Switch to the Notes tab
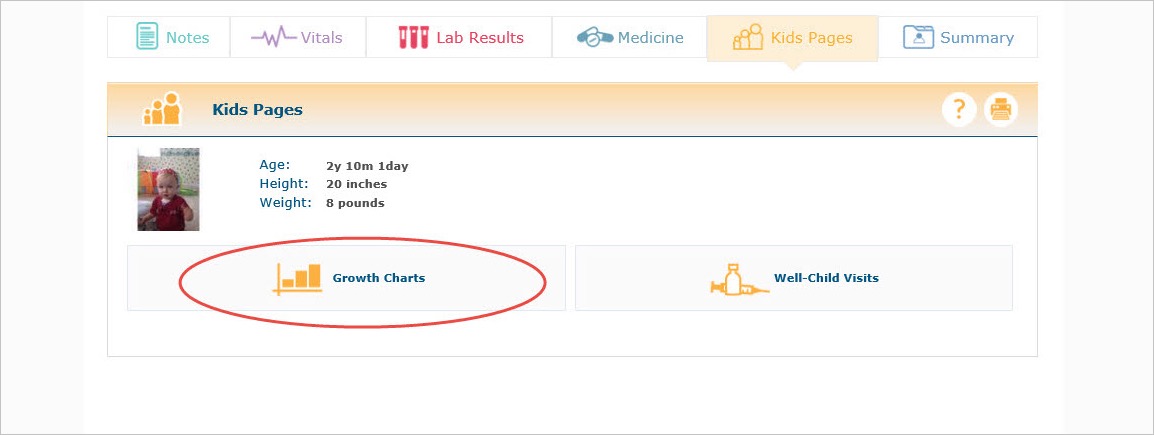Viewport: 1154px width, 435px height. tap(169, 37)
